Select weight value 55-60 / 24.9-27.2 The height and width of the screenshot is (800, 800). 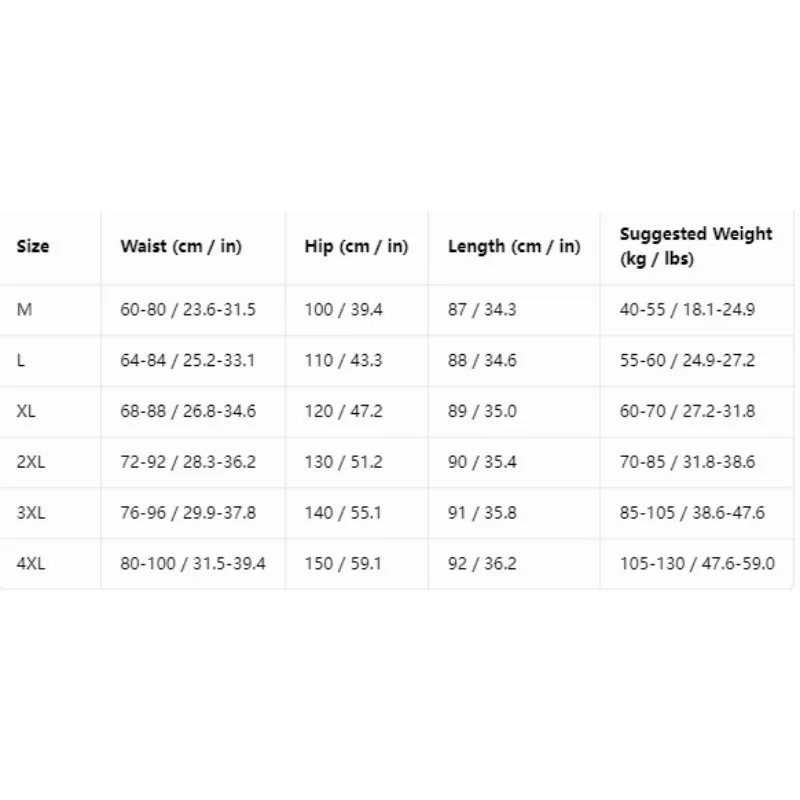[x=687, y=361]
